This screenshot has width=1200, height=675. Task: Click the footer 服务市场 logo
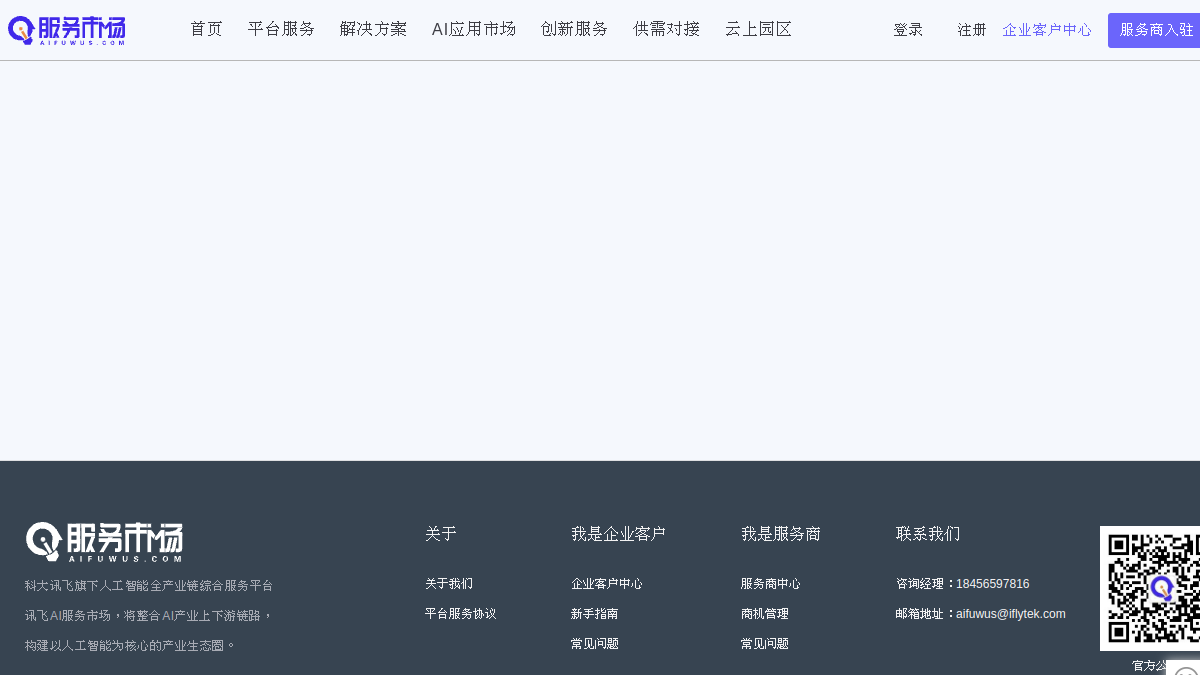(x=104, y=542)
